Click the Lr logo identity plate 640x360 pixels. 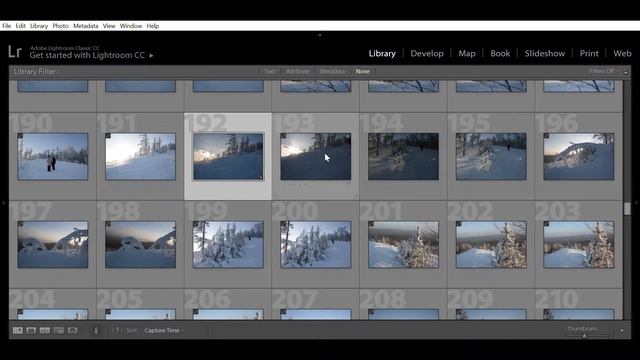15,51
